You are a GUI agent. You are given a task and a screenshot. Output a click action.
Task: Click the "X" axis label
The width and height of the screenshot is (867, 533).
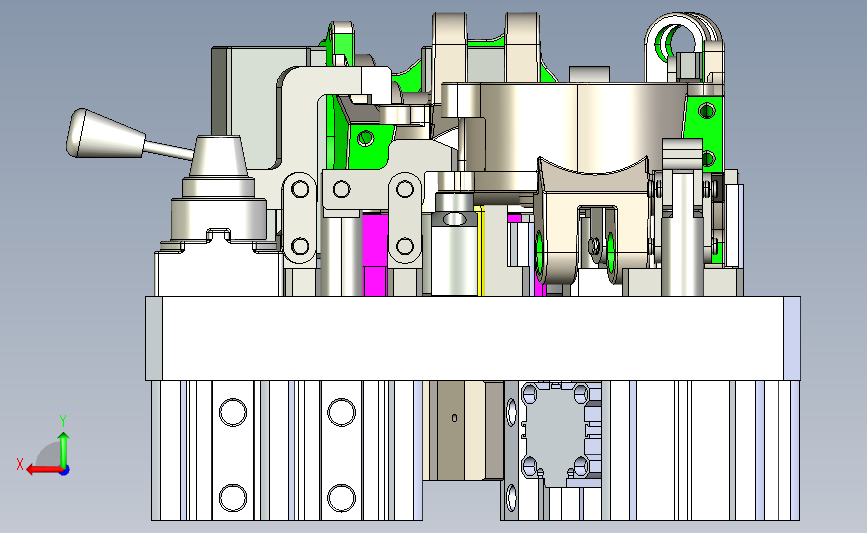coord(19,464)
